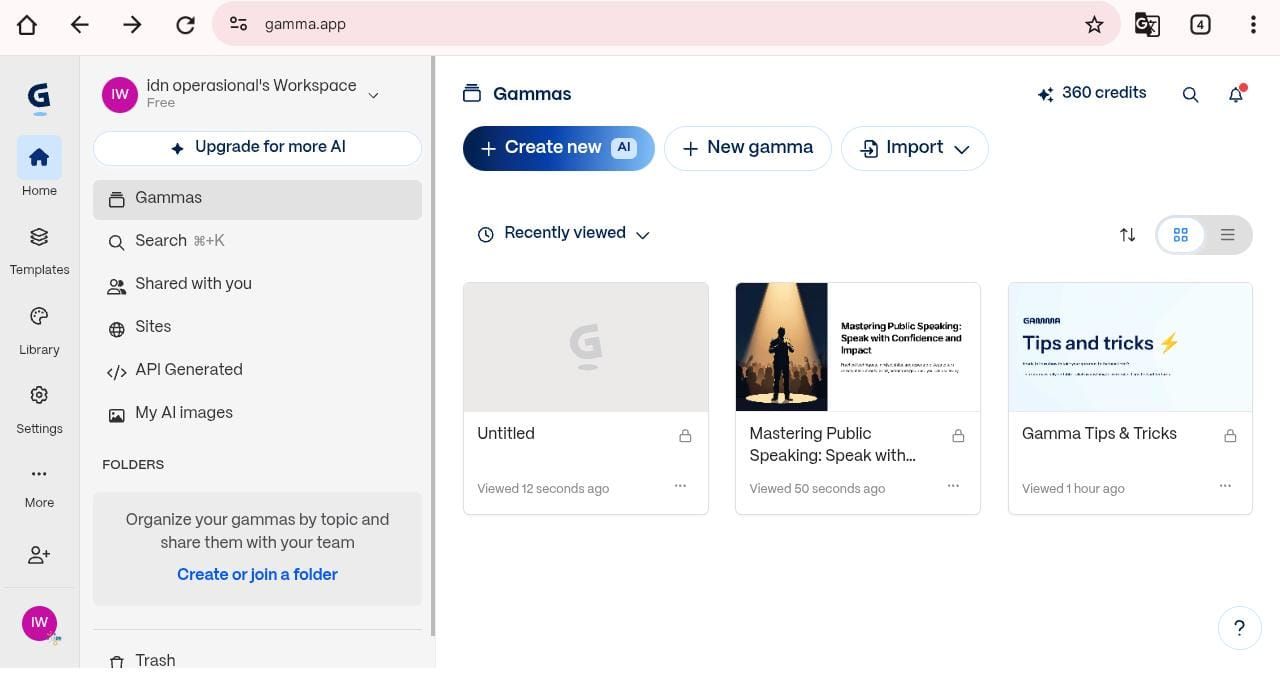The height and width of the screenshot is (677, 1280).
Task: Open Templates from the left rail
Action: click(x=39, y=249)
